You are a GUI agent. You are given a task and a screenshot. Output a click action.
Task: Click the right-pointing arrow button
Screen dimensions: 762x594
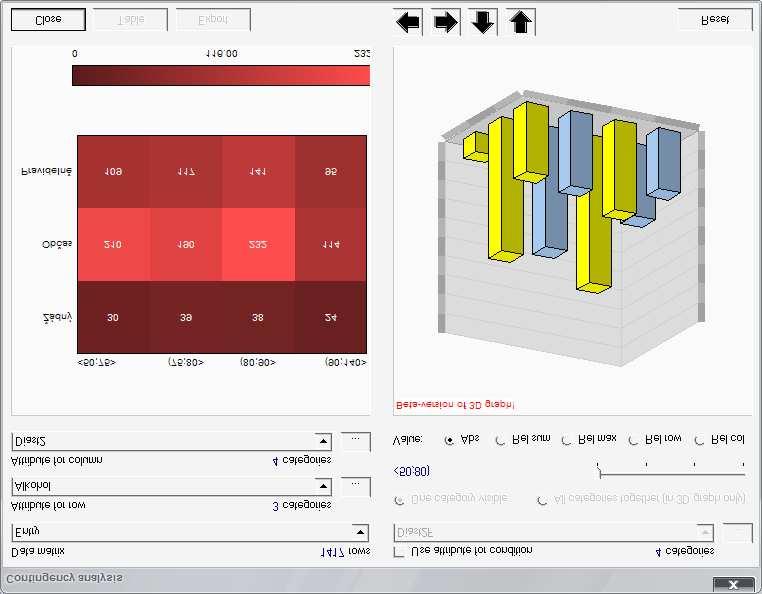coord(446,22)
